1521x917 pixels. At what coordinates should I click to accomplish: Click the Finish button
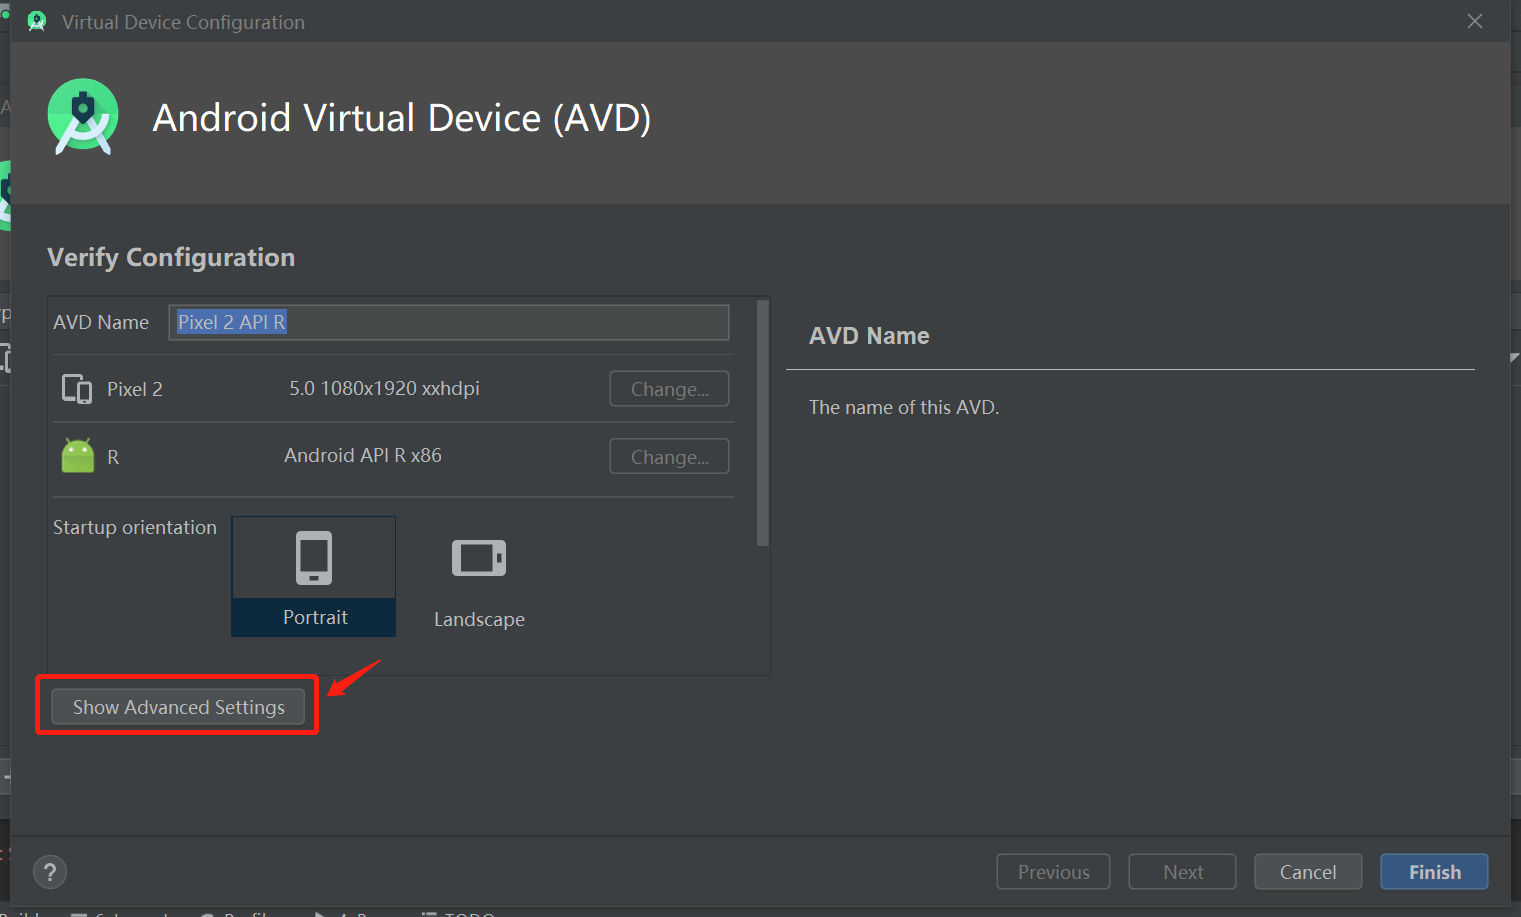(1434, 872)
